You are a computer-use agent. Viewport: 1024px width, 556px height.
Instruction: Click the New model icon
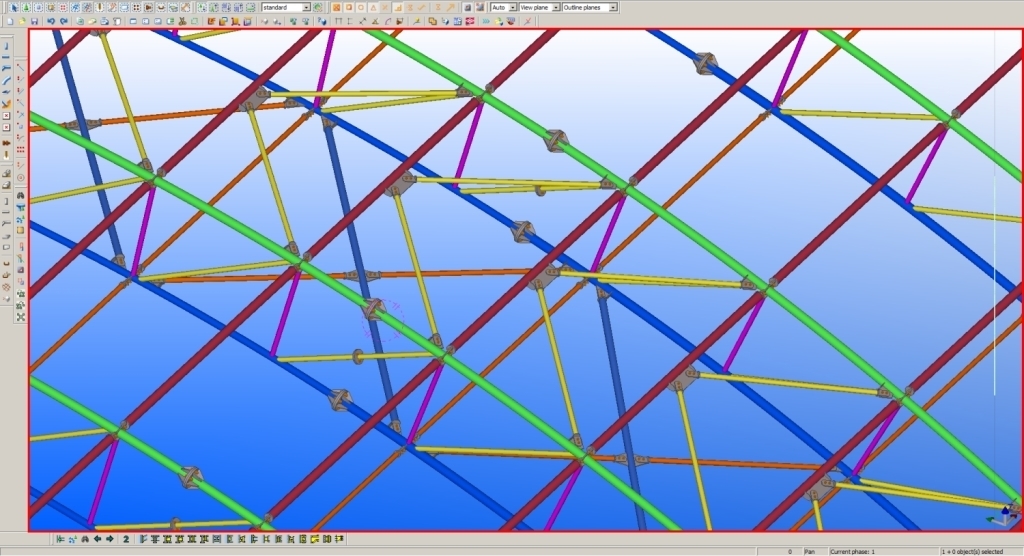(8, 21)
